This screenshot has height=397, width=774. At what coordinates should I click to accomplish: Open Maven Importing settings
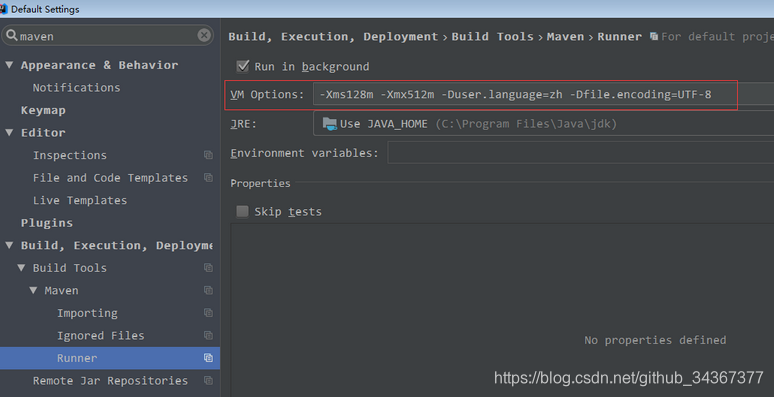pos(87,313)
